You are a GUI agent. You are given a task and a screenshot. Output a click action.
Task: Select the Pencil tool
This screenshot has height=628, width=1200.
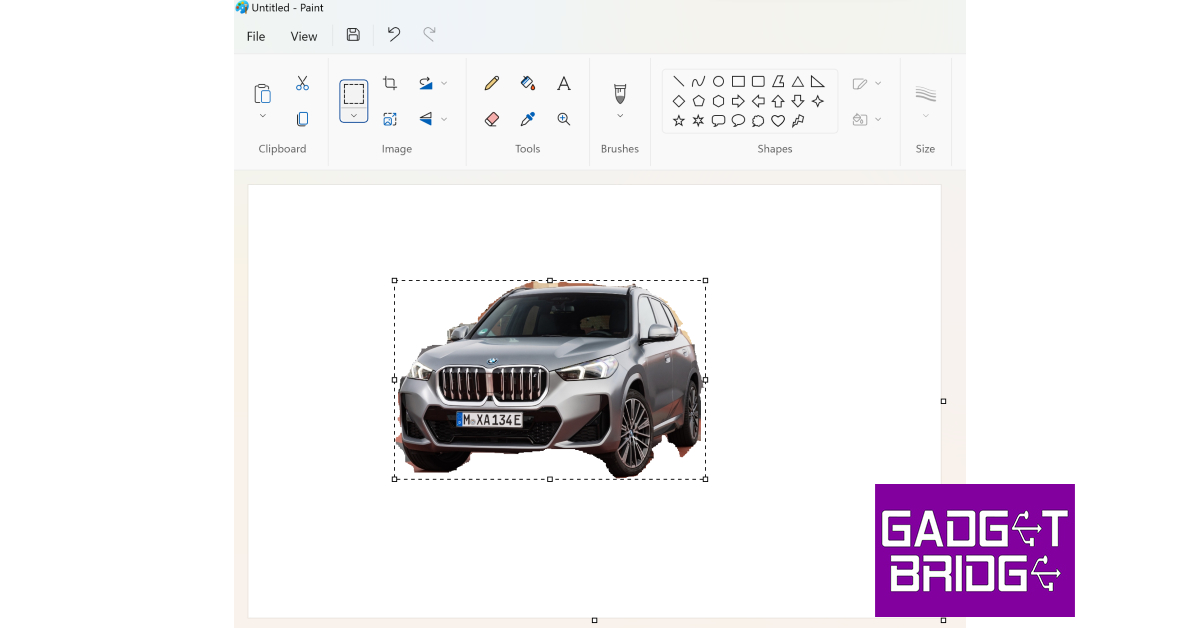click(x=491, y=83)
